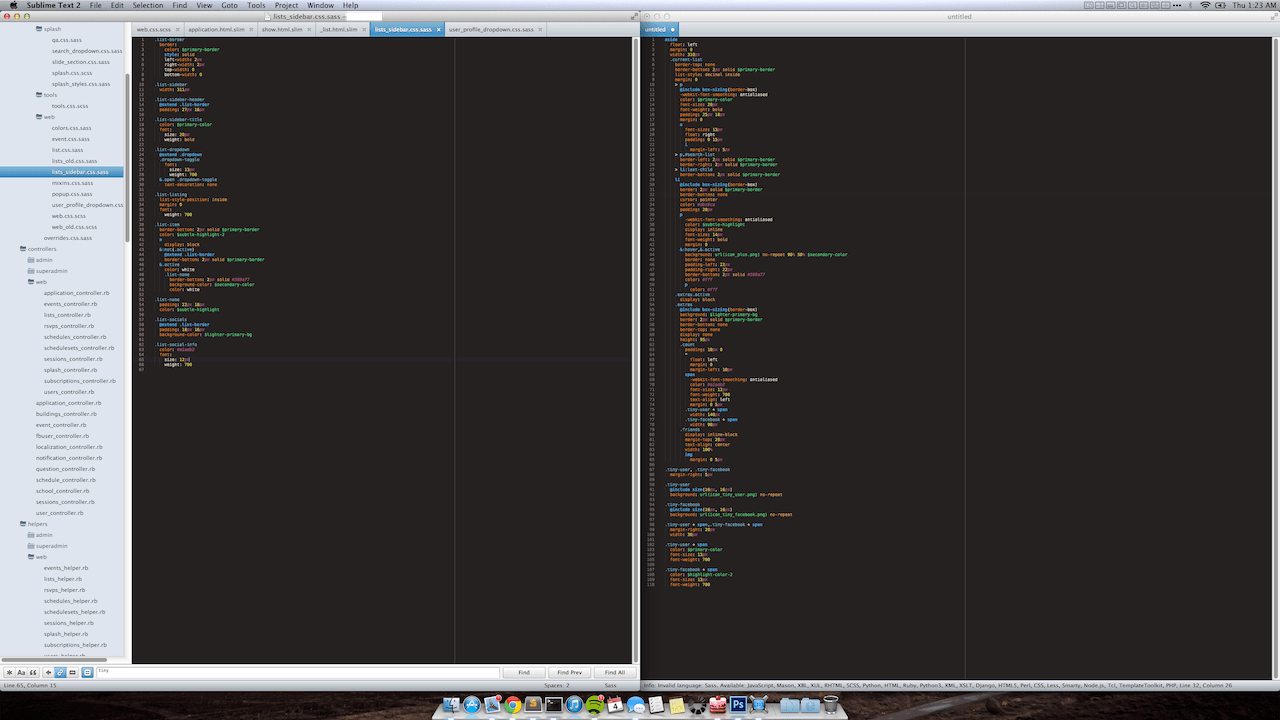Image resolution: width=1280 pixels, height=720 pixels.
Task: Click the Find All button
Action: [x=614, y=672]
